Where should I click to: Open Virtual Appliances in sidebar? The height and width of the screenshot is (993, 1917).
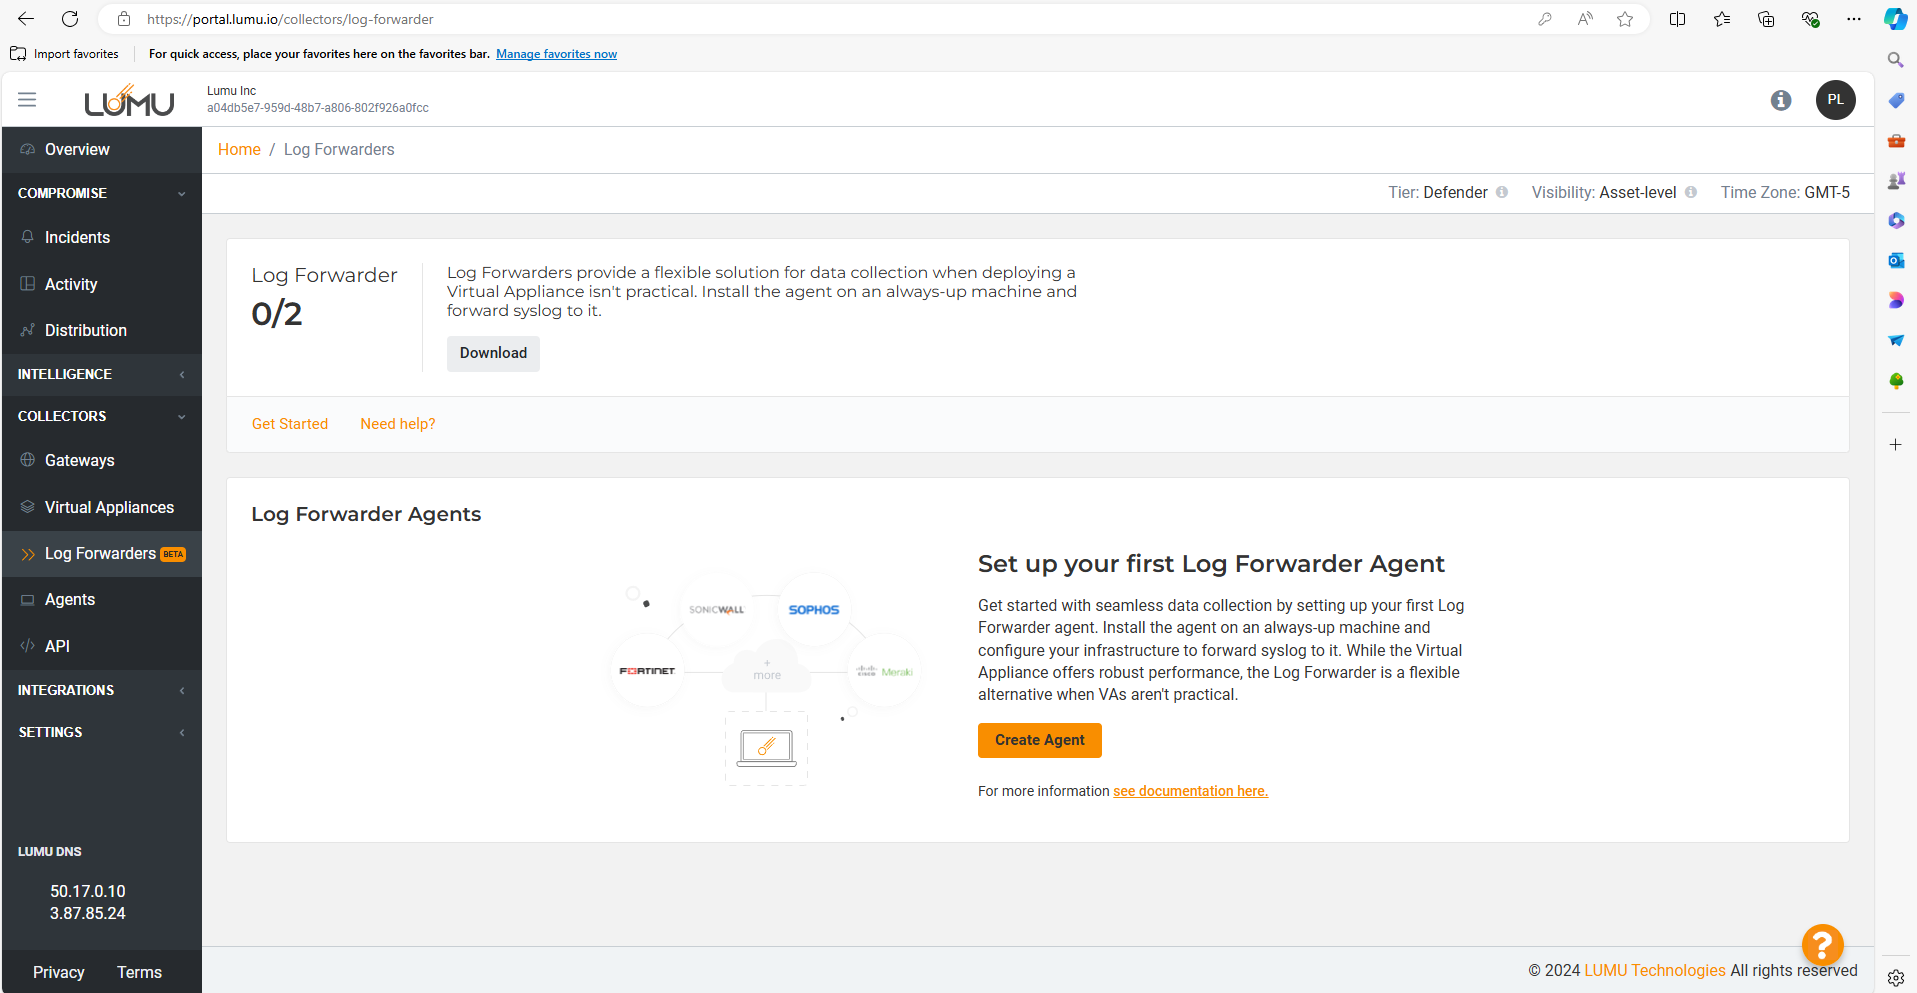pyautogui.click(x=109, y=508)
